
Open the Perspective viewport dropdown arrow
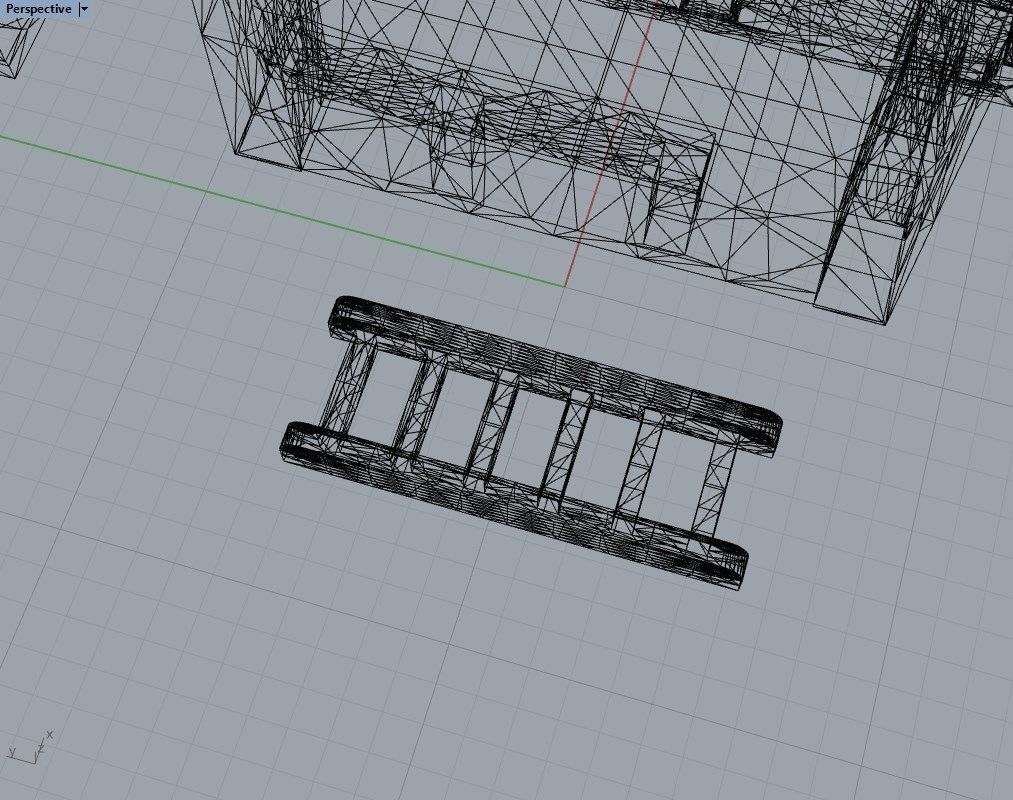click(x=83, y=8)
